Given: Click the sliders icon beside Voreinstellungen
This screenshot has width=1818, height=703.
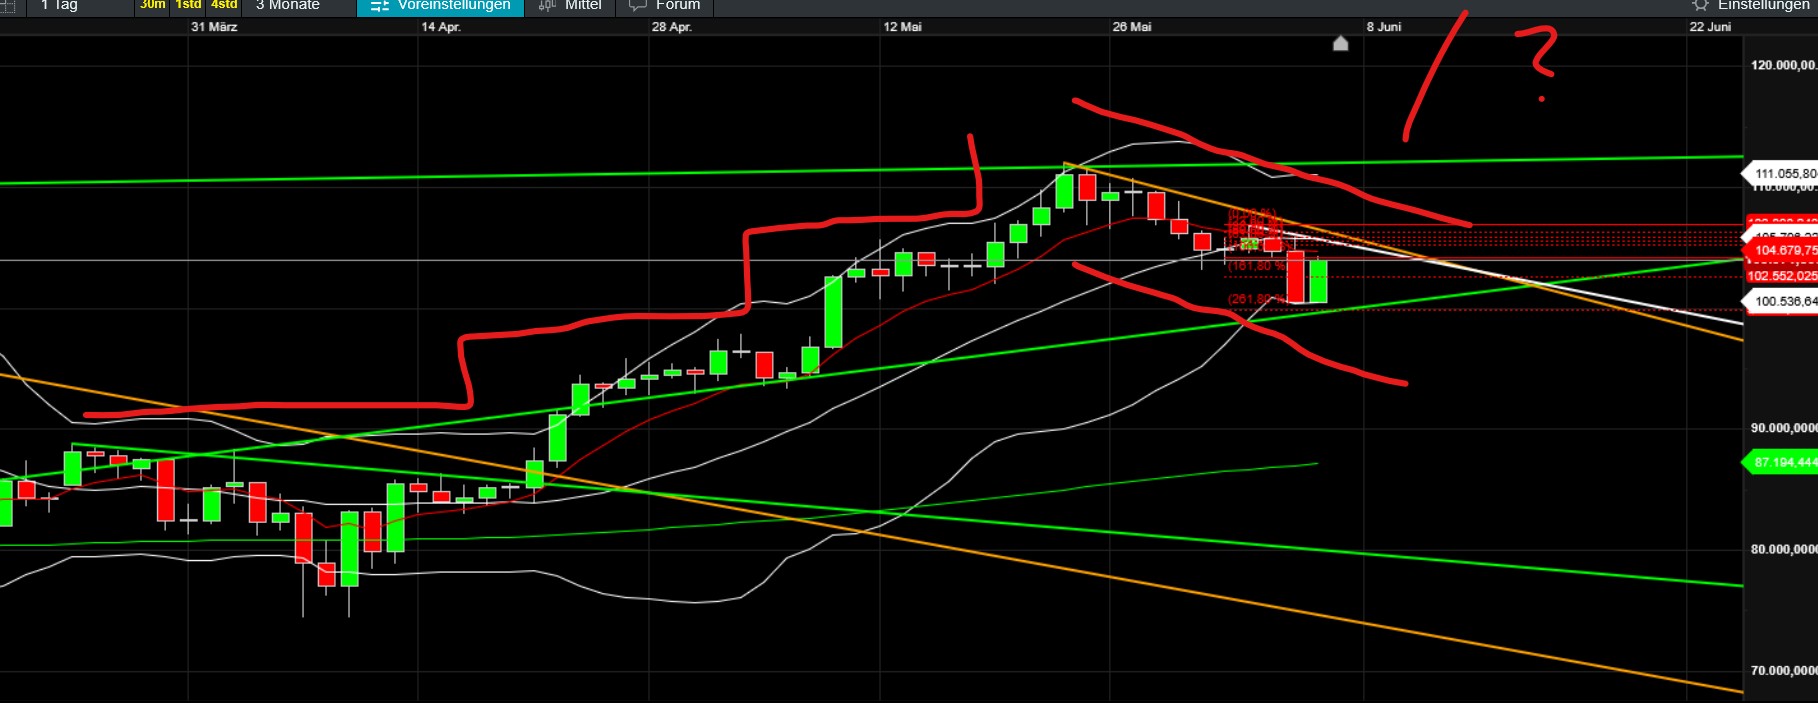Looking at the screenshot, I should point(379,5).
